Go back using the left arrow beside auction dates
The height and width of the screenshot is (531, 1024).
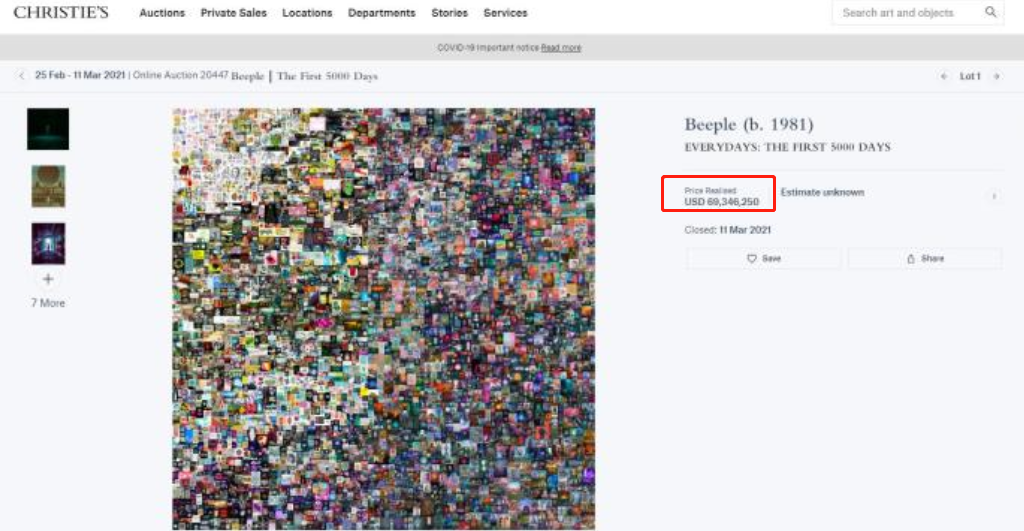22,76
